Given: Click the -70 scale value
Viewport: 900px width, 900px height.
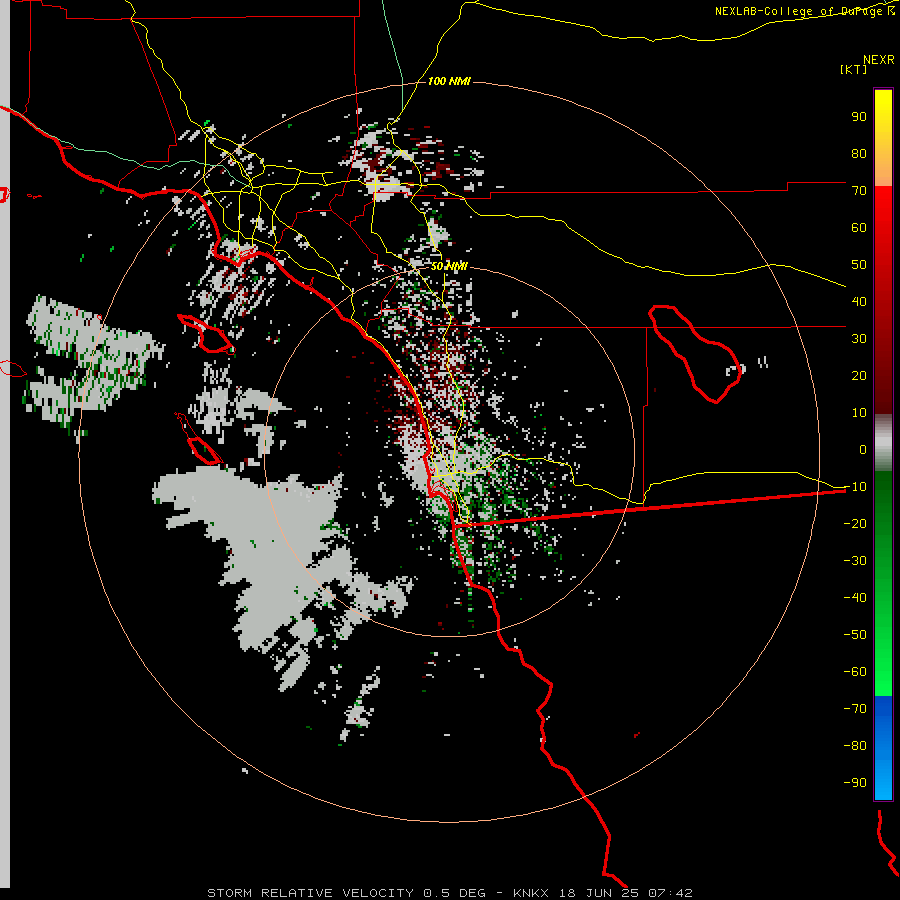Looking at the screenshot, I should tap(855, 708).
